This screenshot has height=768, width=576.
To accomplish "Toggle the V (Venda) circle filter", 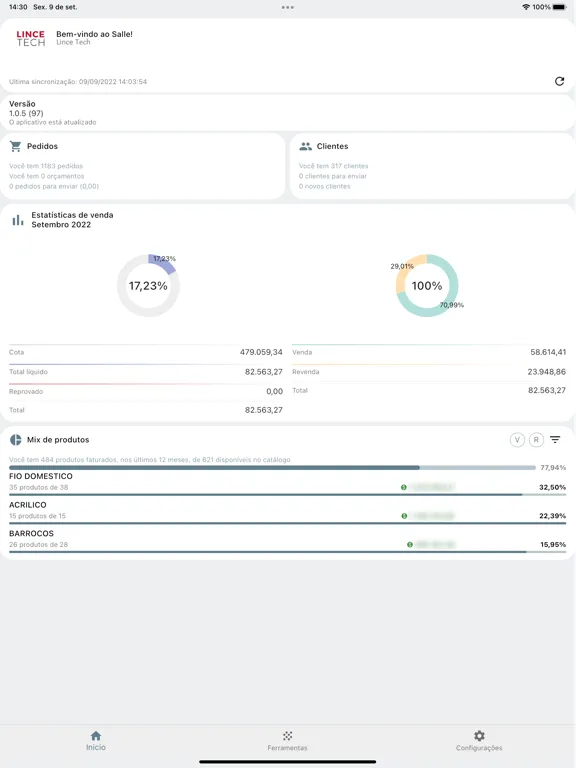I will [x=517, y=439].
